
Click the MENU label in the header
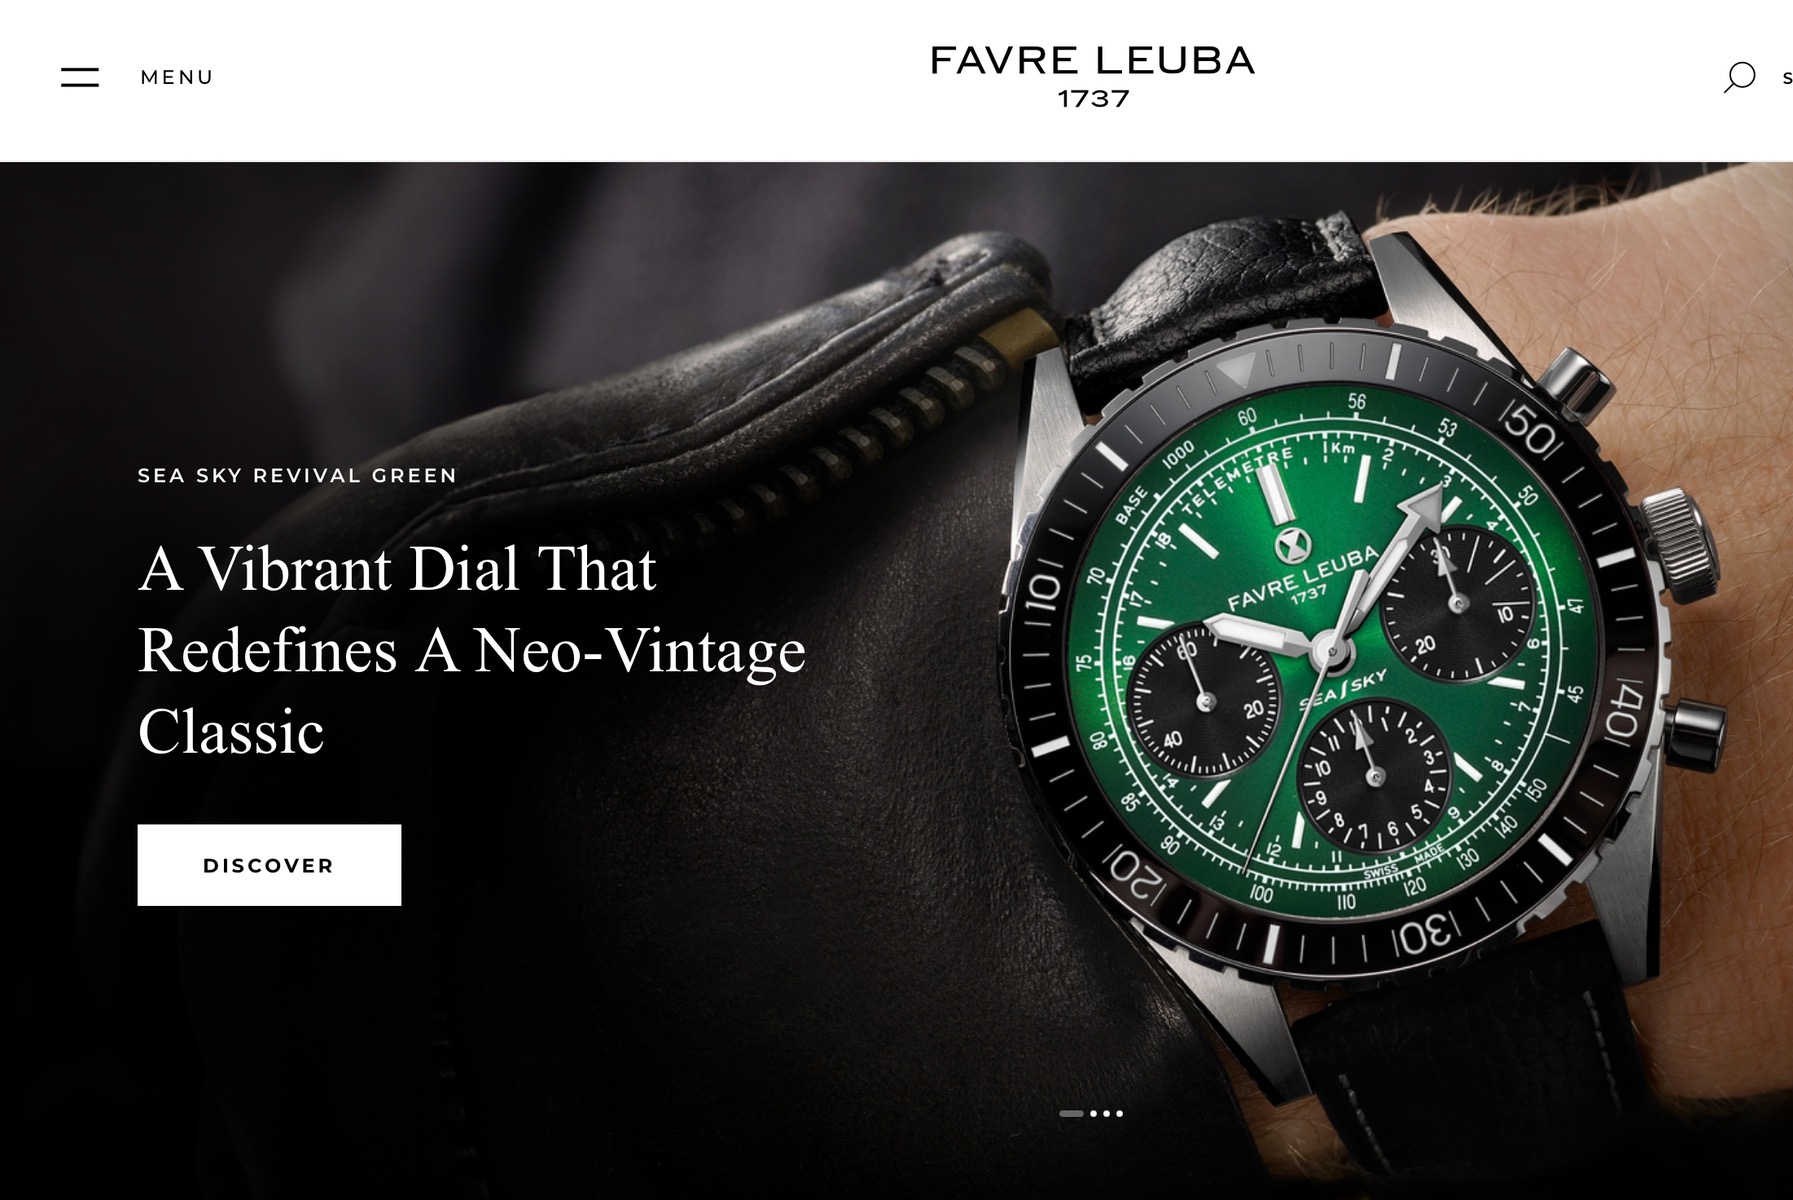(x=177, y=77)
